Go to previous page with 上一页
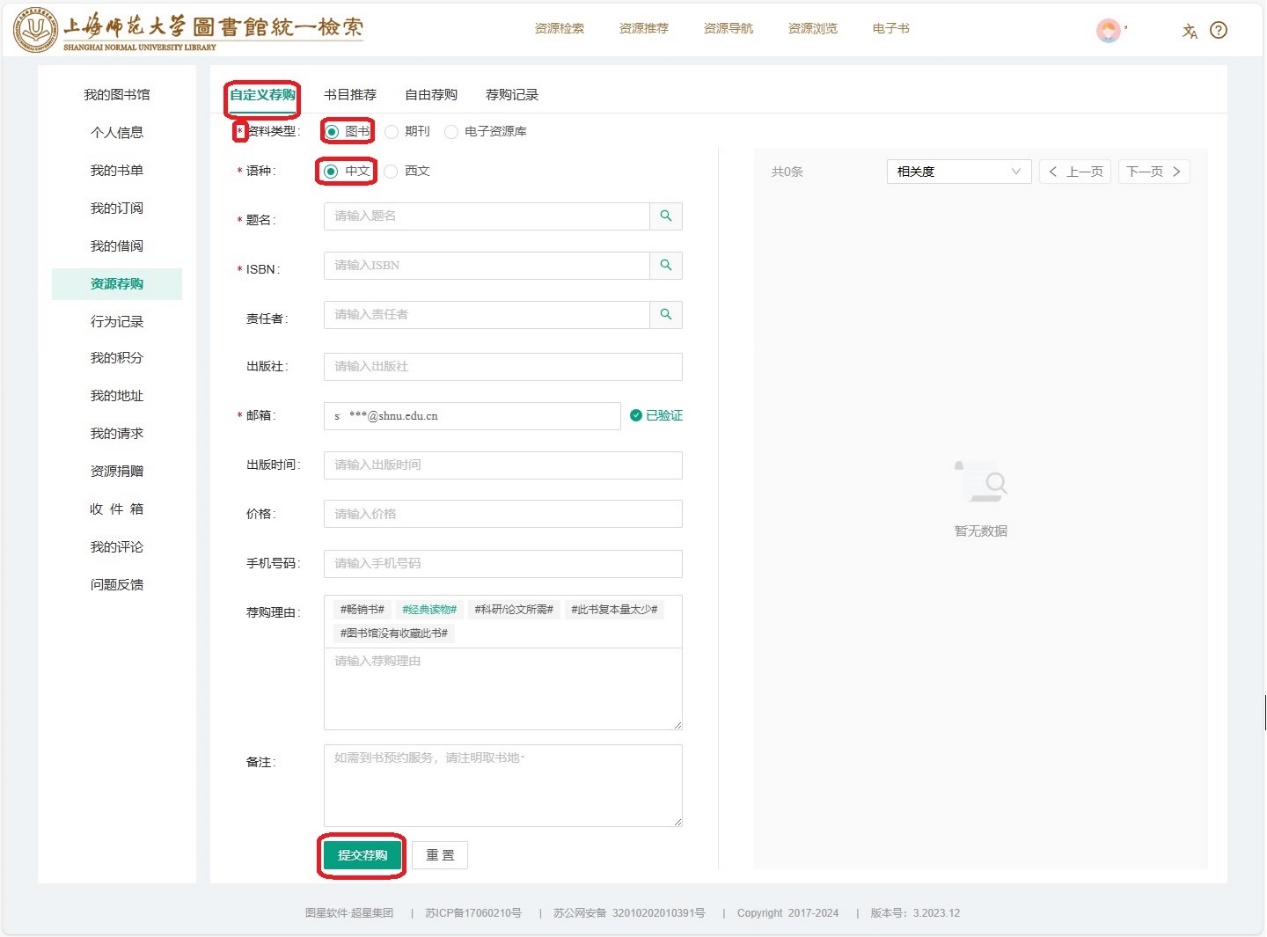 click(x=1075, y=172)
